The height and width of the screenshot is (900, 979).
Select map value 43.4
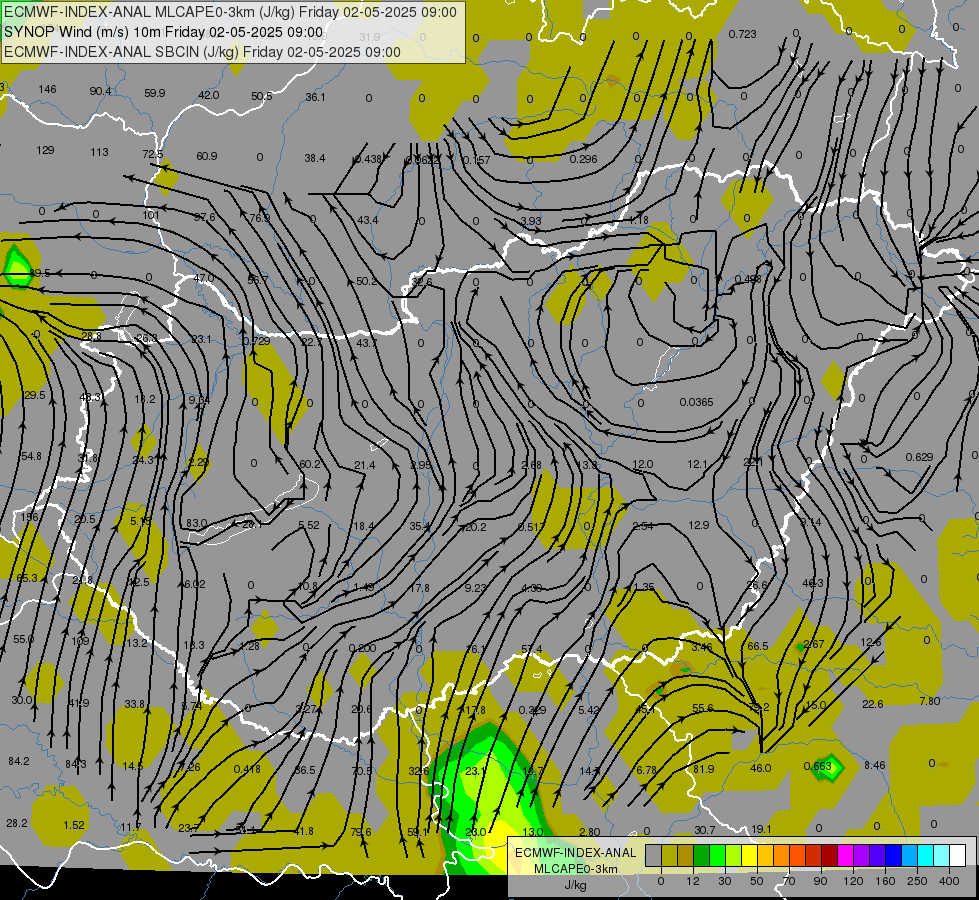pyautogui.click(x=368, y=220)
